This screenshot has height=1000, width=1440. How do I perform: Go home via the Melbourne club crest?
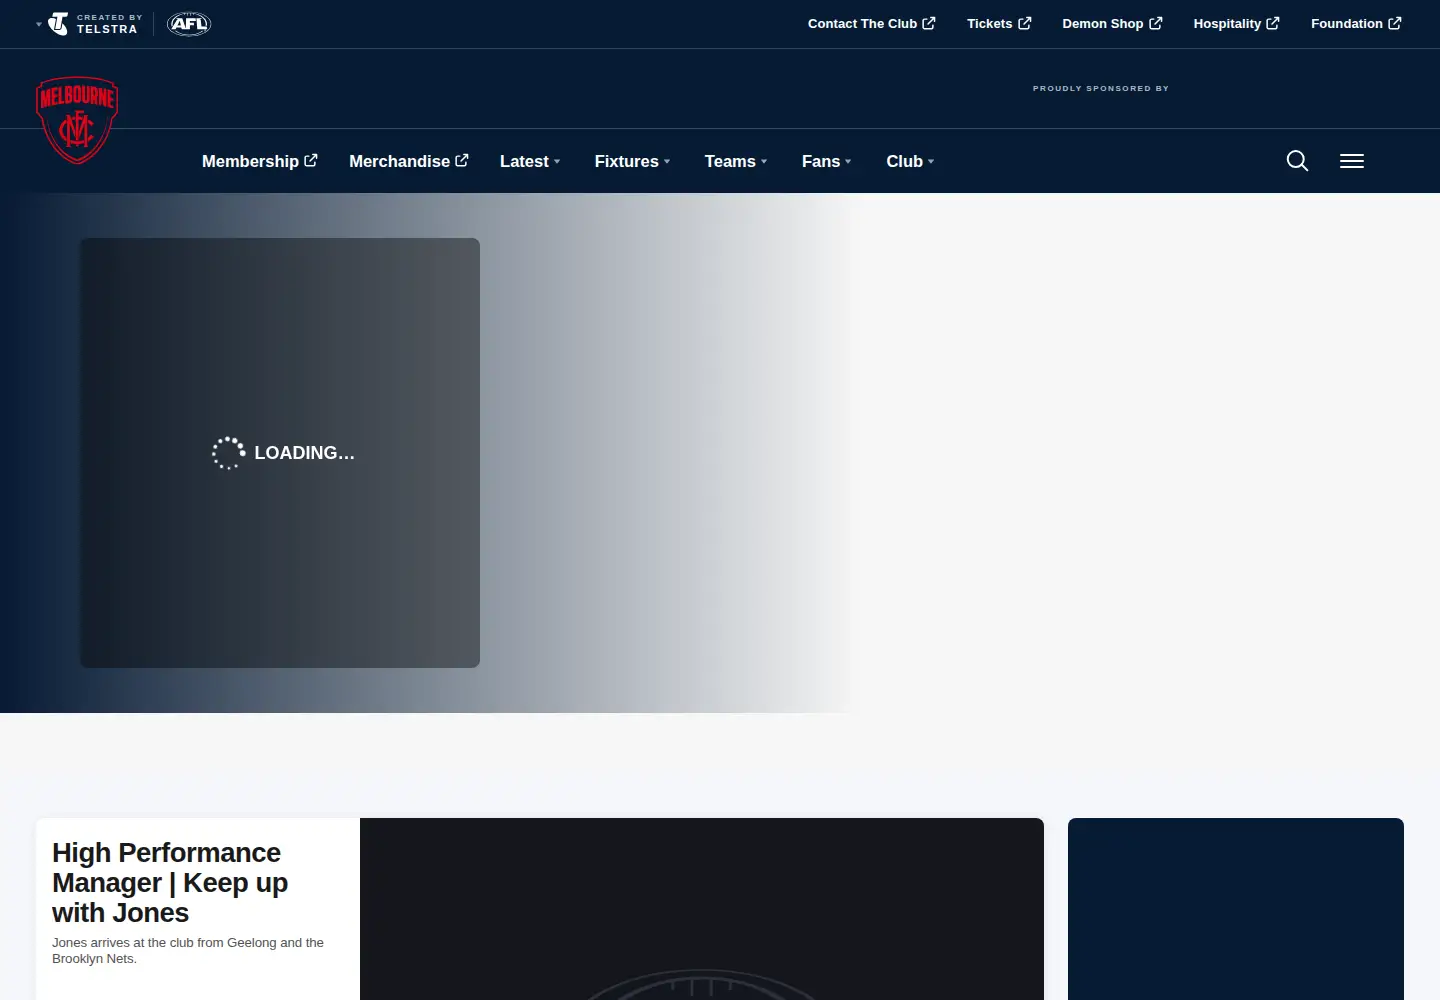point(77,120)
